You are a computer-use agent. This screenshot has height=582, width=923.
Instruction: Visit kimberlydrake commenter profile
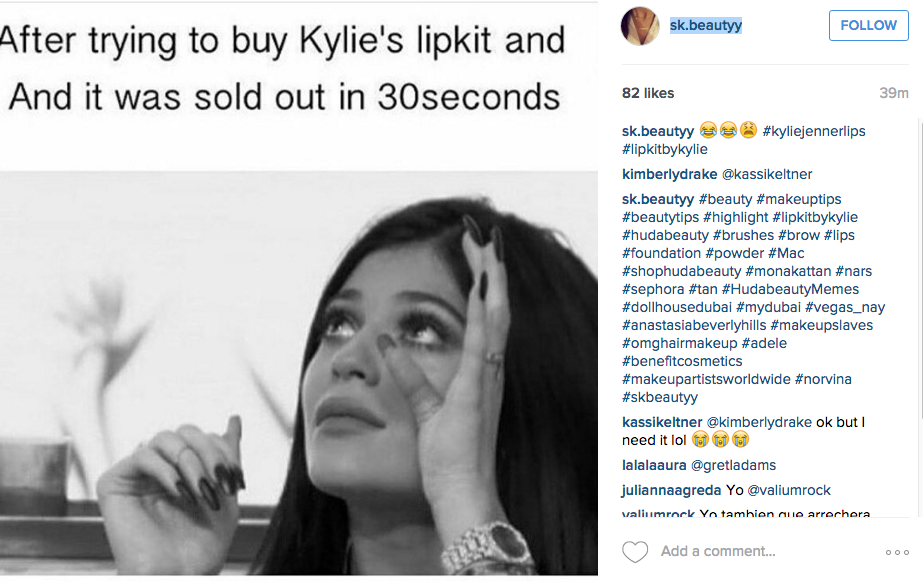[x=669, y=175]
